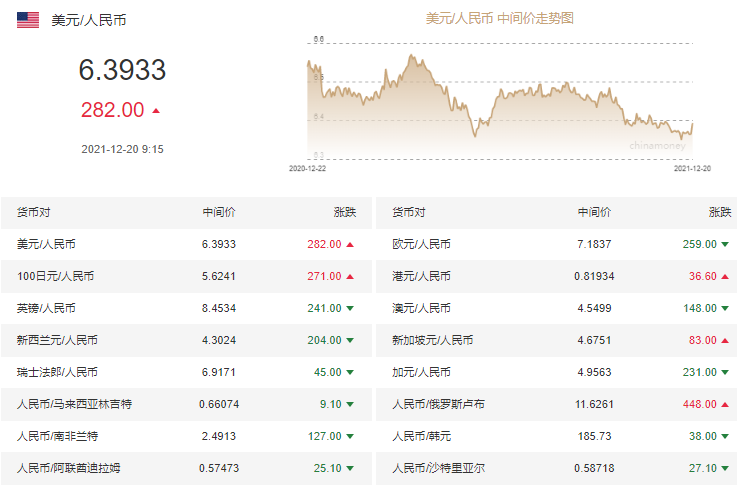Click the mid-rate value 5.6241
Viewport: 737px width, 486px height.
point(219,276)
